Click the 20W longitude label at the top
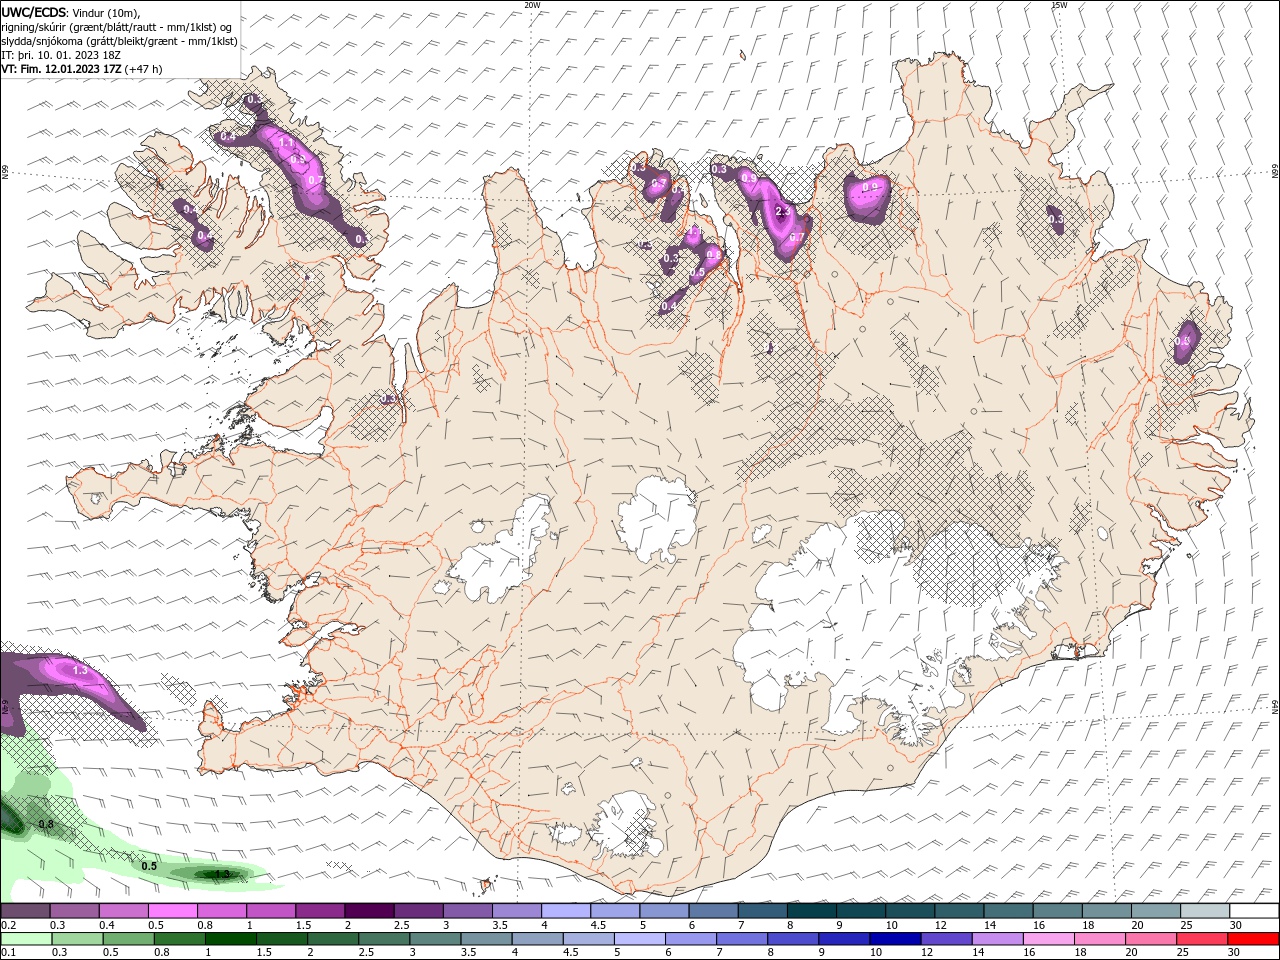1280x960 pixels. click(532, 5)
